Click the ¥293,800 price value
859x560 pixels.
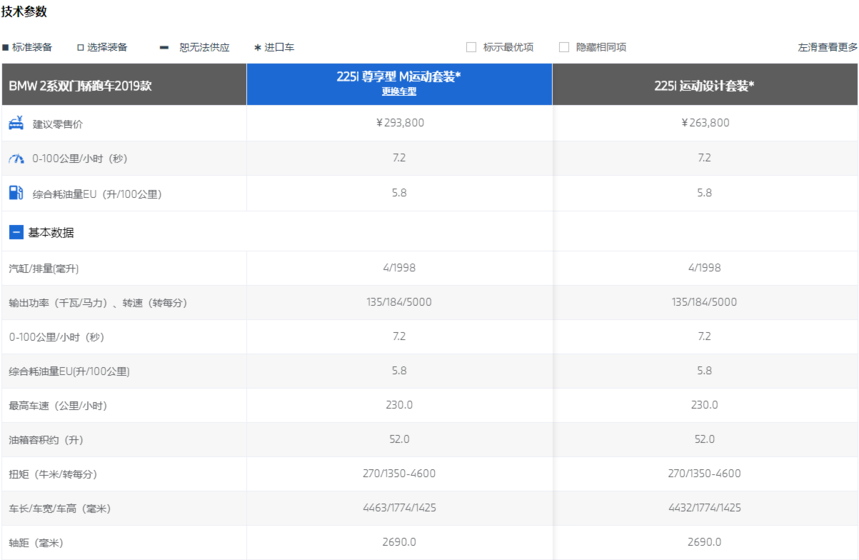point(400,123)
